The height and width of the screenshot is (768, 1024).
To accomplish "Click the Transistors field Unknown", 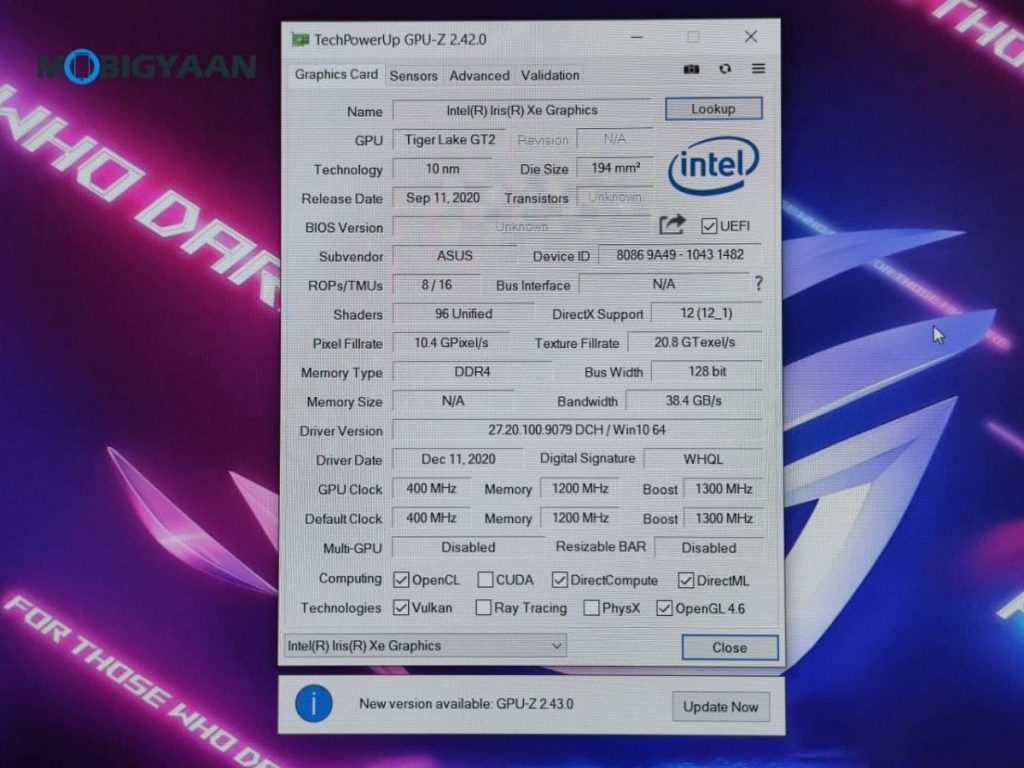I will click(615, 197).
